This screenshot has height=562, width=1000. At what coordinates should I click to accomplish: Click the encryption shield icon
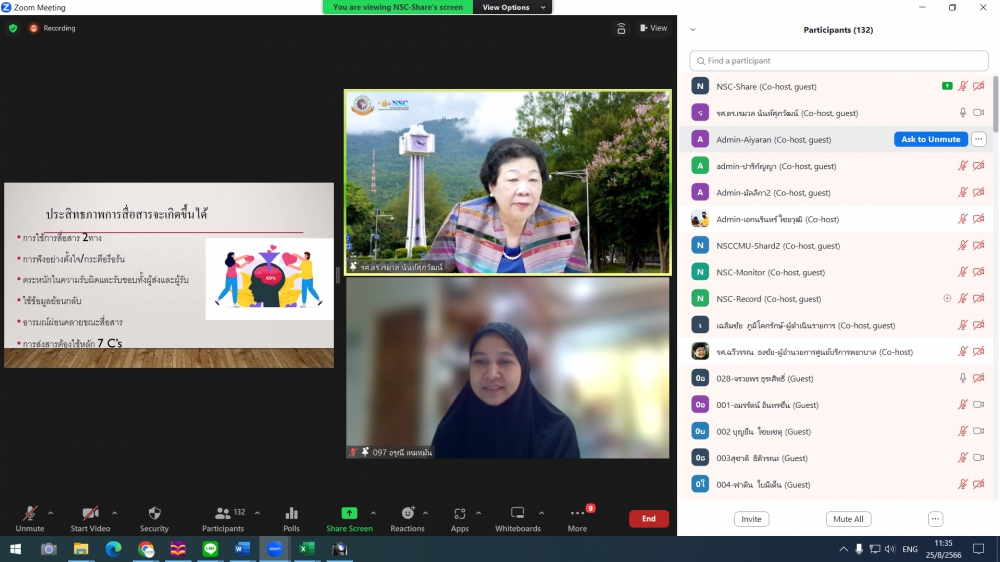pyautogui.click(x=13, y=28)
